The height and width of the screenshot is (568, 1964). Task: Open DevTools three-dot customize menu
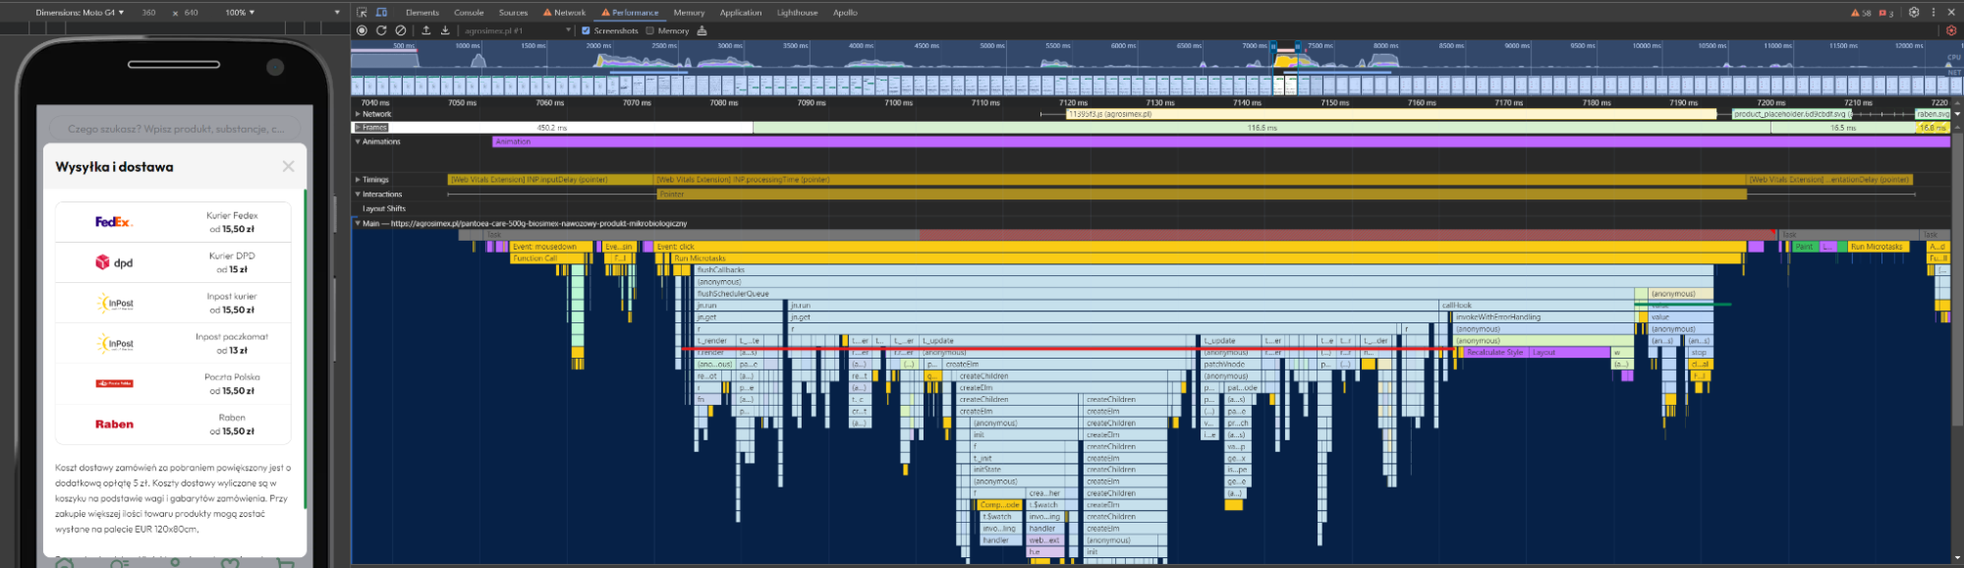[x=1933, y=12]
